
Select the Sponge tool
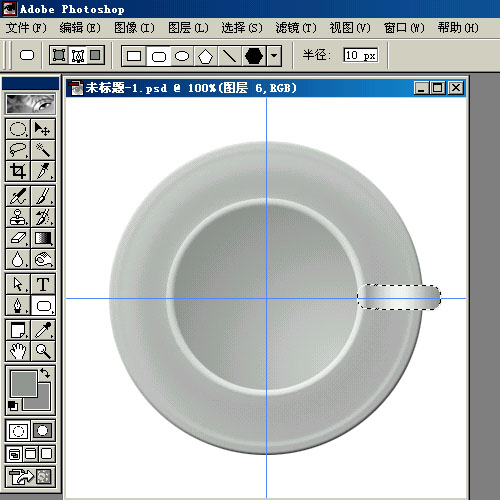(x=43, y=259)
